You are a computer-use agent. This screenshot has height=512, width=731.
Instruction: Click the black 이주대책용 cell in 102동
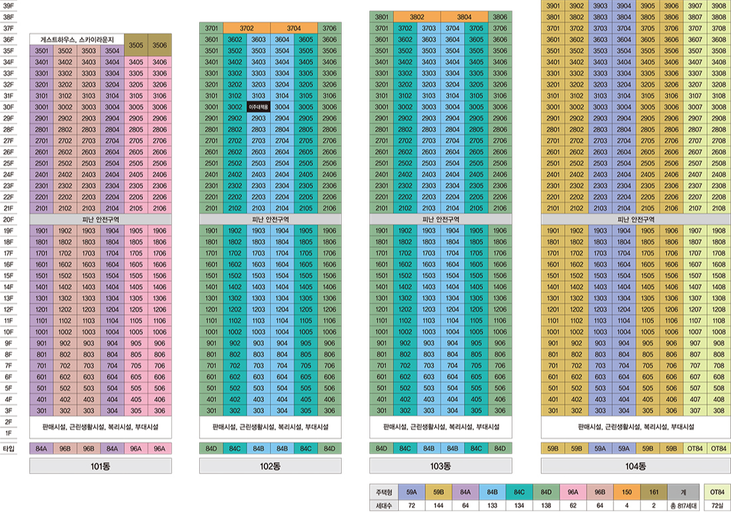click(258, 107)
